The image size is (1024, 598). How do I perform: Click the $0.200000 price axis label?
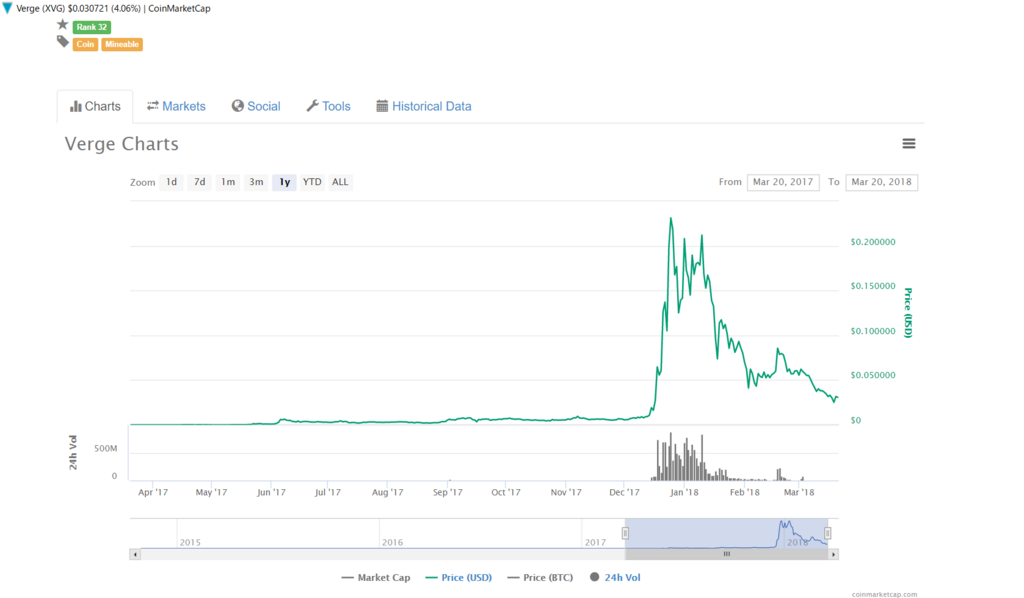coord(873,242)
